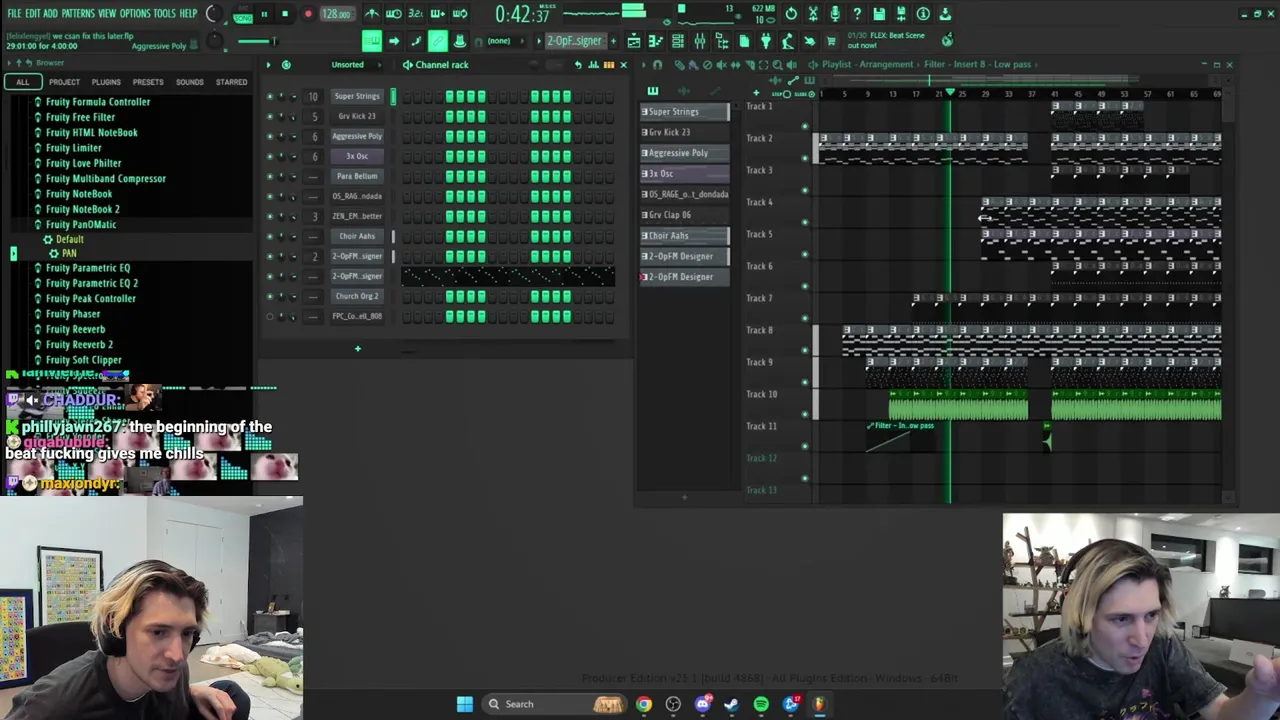Viewport: 1280px width, 720px height.
Task: Switch browser to STARRED tab
Action: point(231,82)
